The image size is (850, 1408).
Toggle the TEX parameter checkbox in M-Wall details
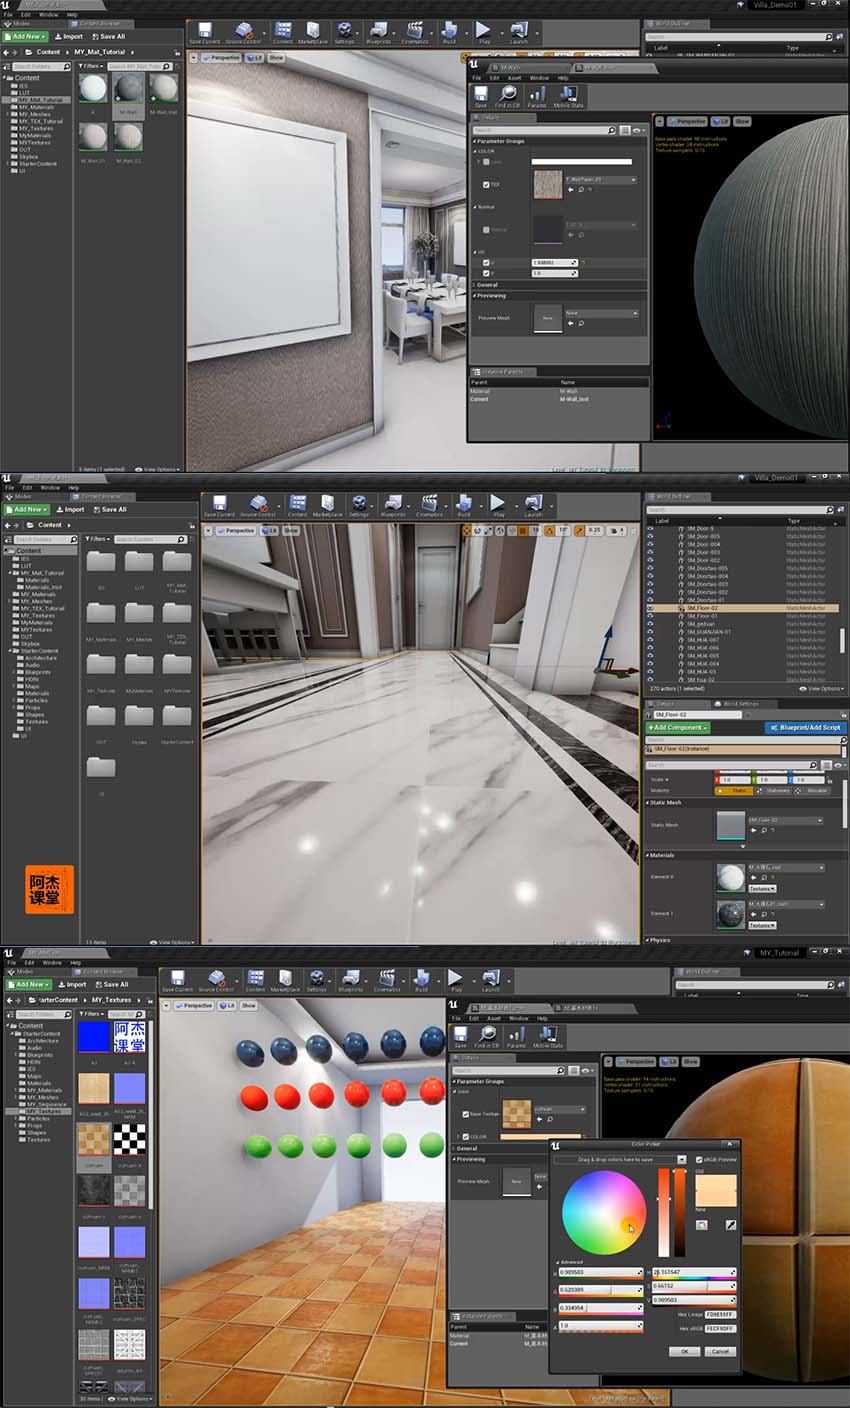[x=487, y=185]
